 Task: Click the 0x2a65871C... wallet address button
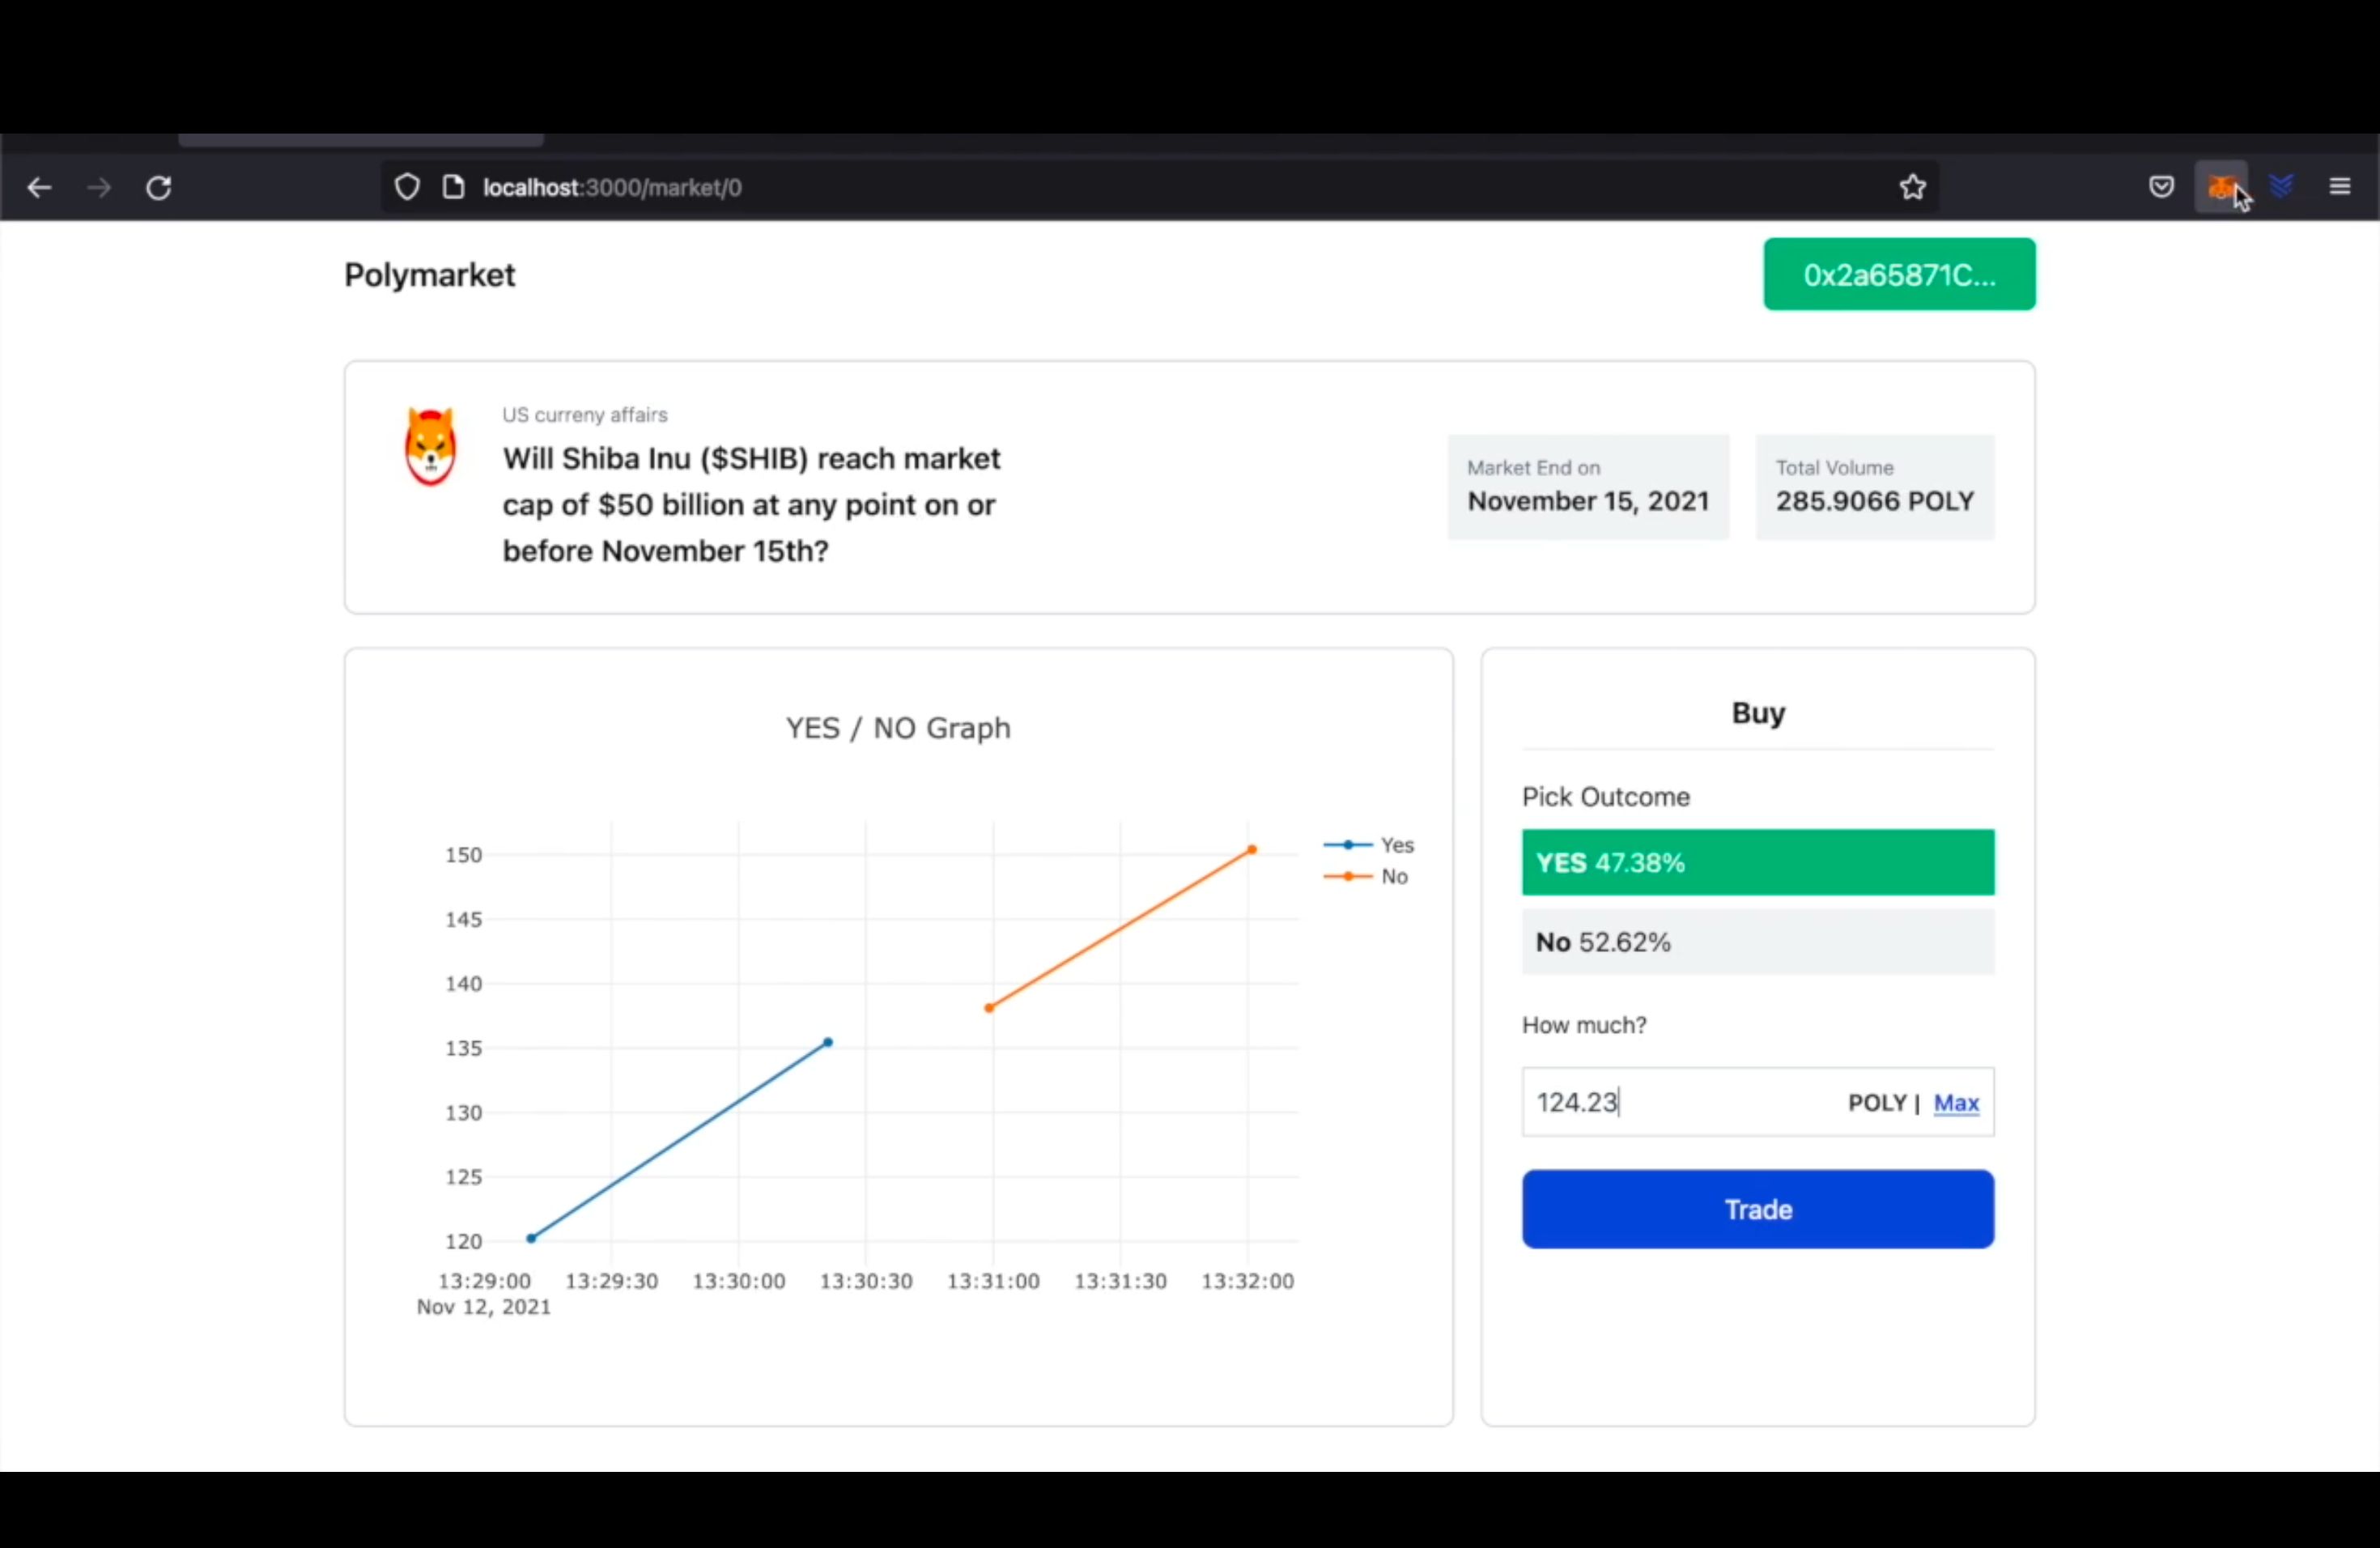pos(1899,274)
